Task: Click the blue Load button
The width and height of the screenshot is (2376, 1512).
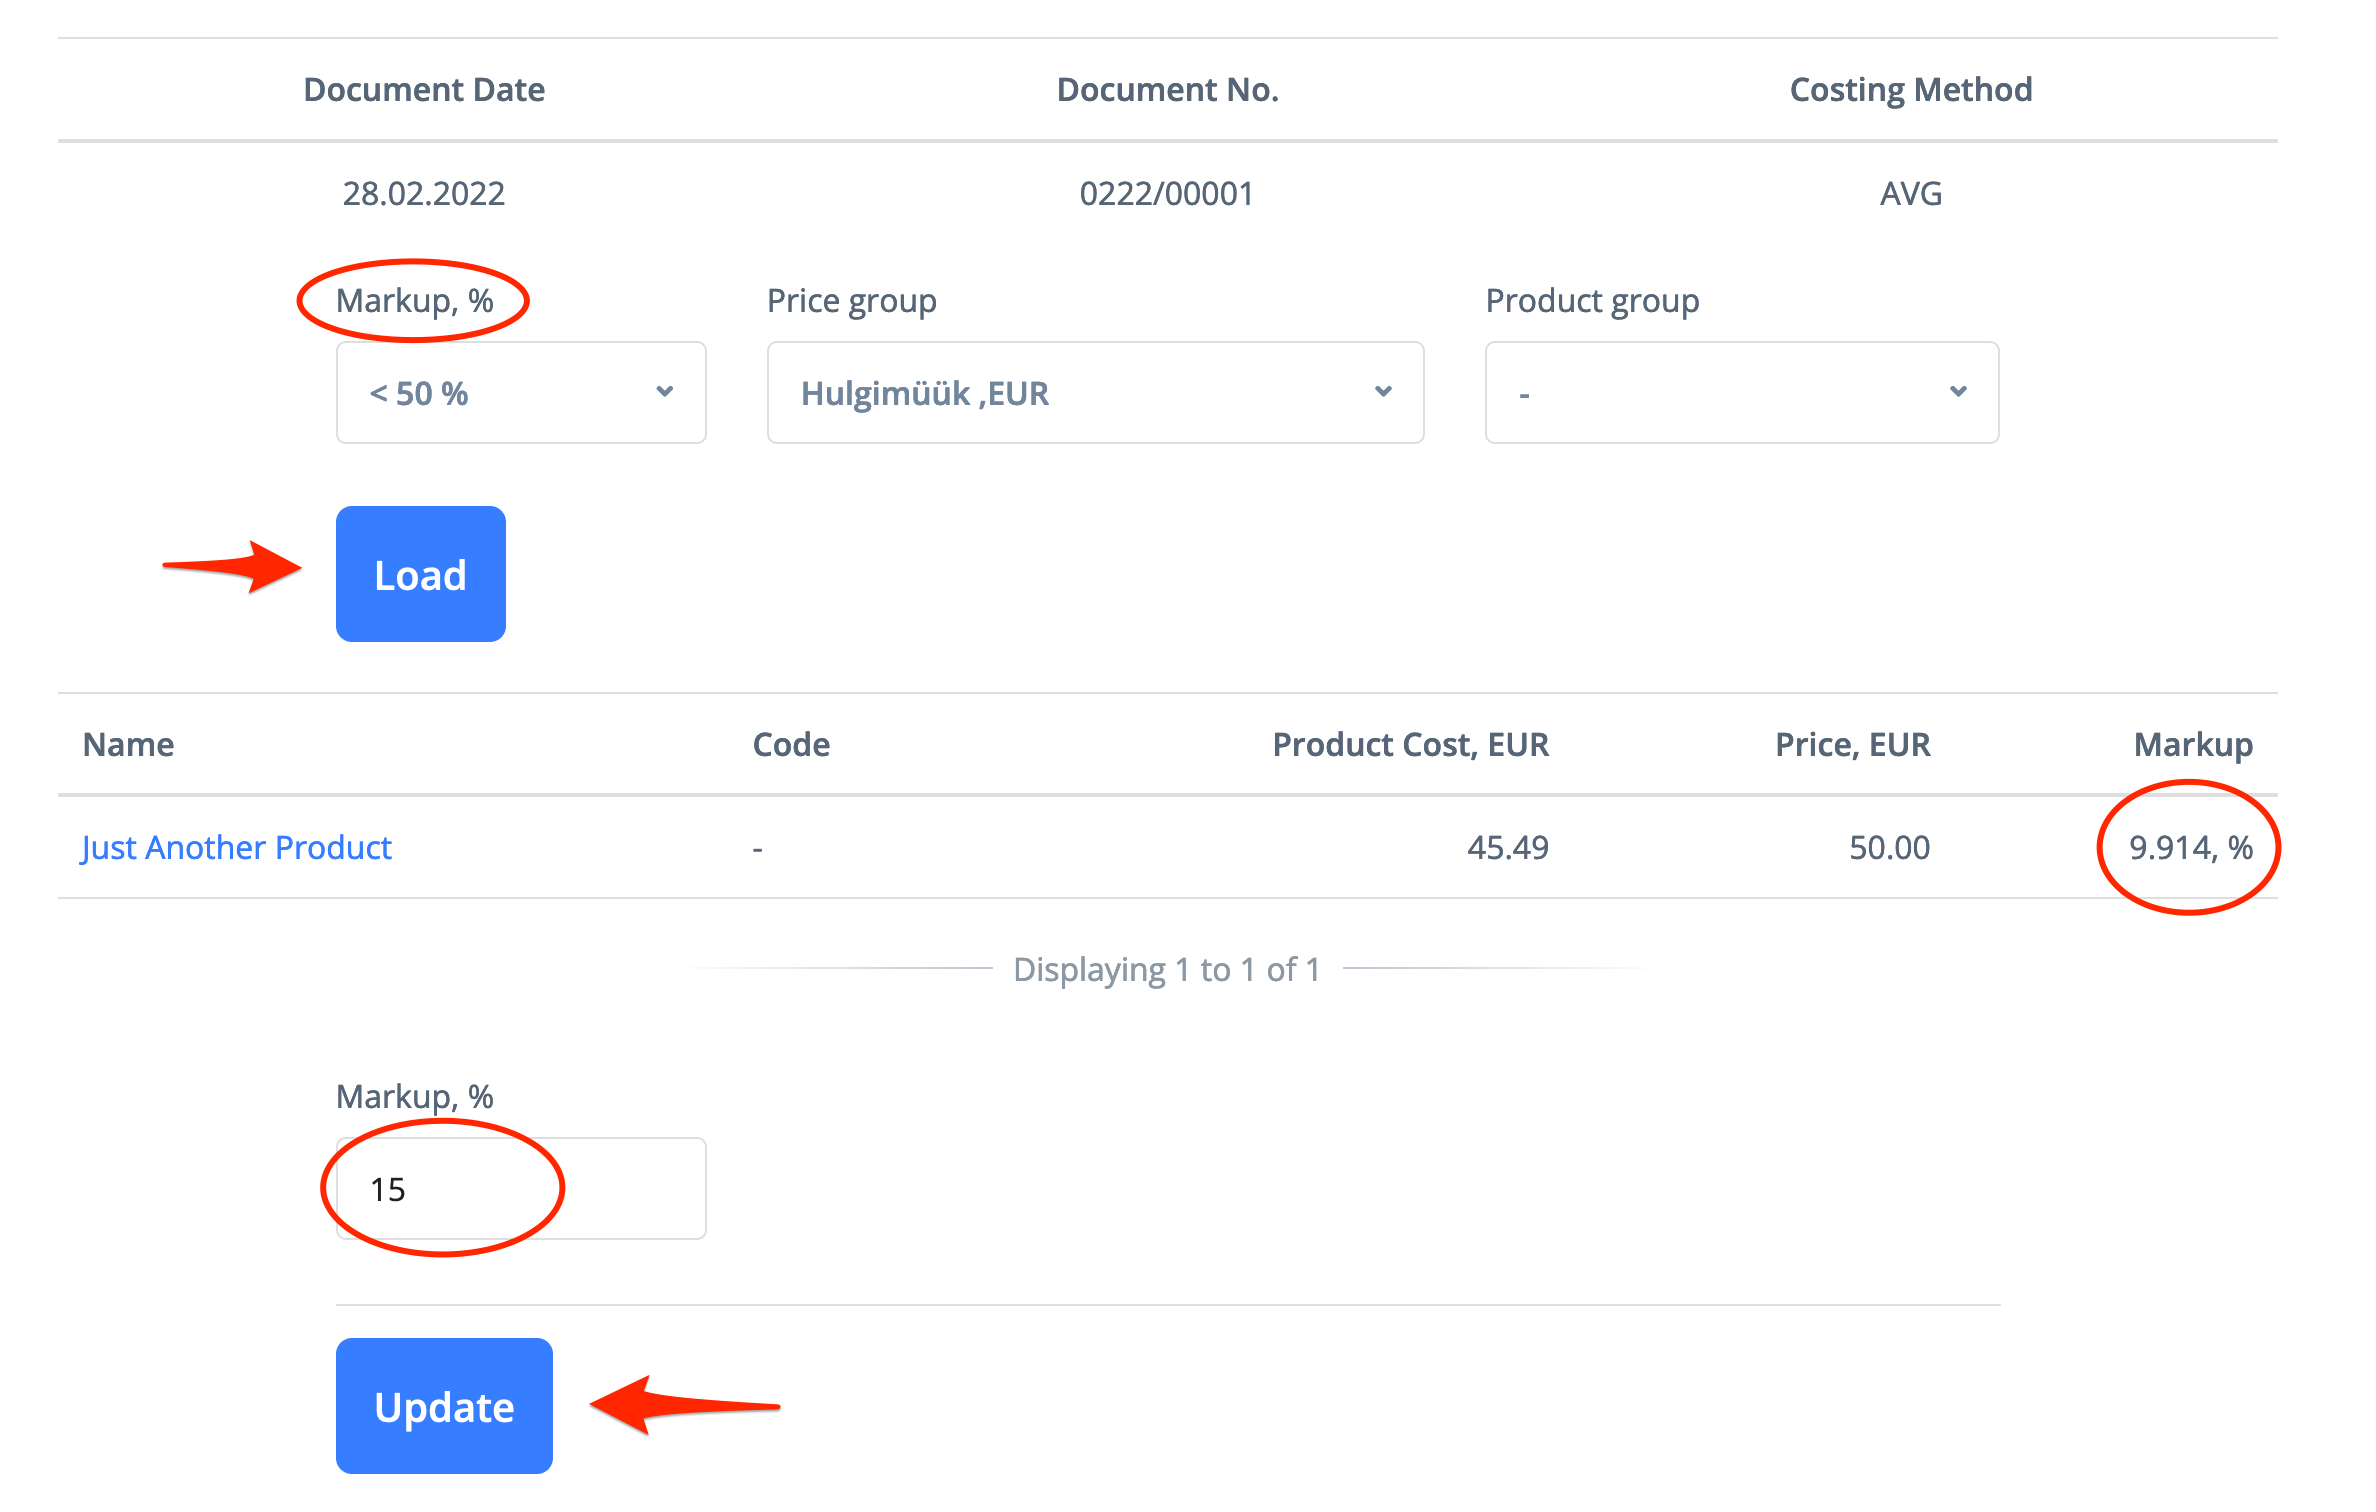Action: click(x=420, y=574)
